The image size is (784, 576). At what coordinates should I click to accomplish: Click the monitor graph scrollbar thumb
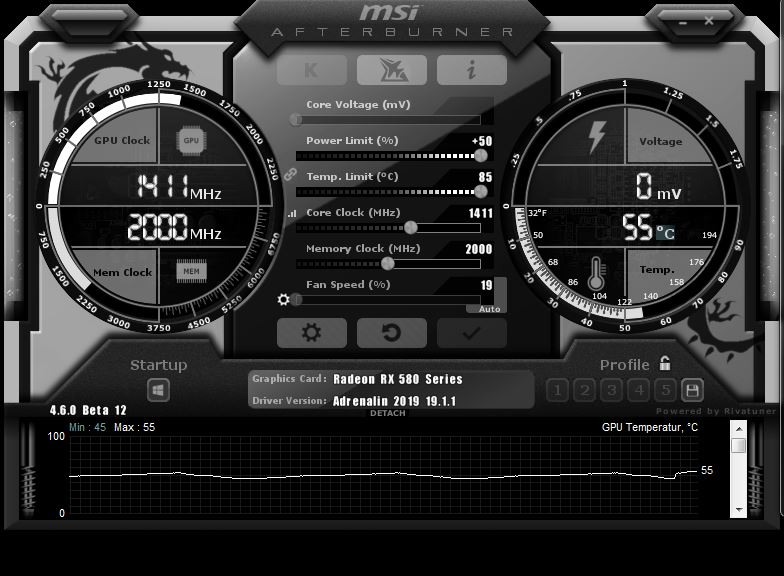tap(738, 446)
